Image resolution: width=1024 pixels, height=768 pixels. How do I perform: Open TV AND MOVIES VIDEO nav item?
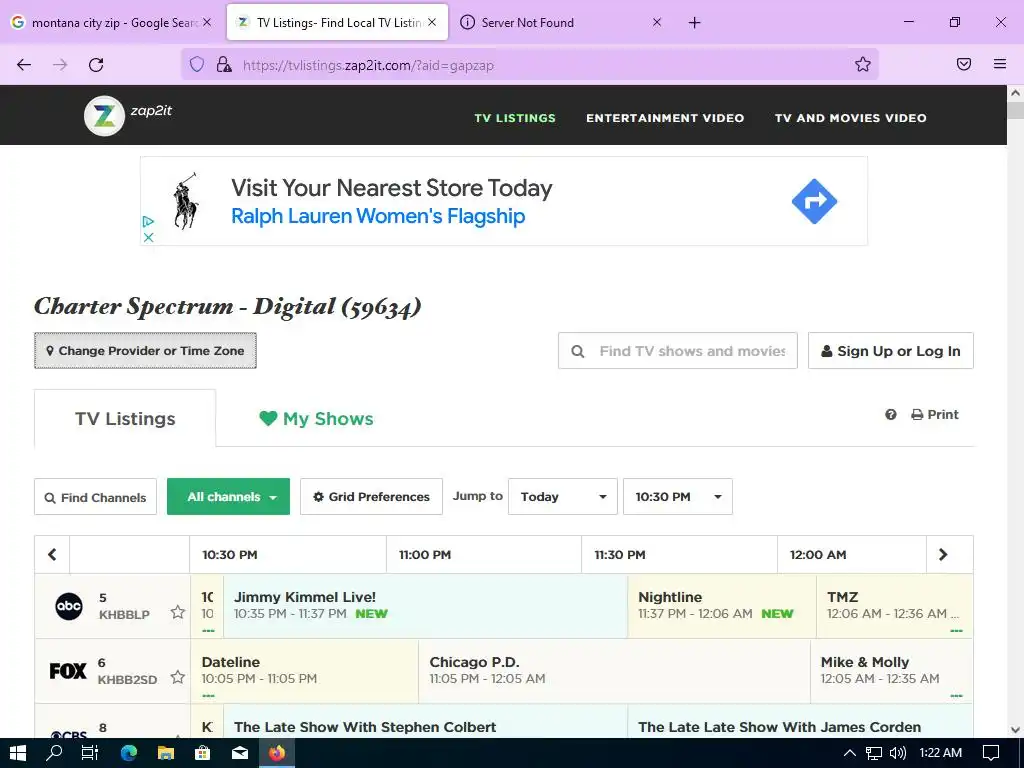850,118
